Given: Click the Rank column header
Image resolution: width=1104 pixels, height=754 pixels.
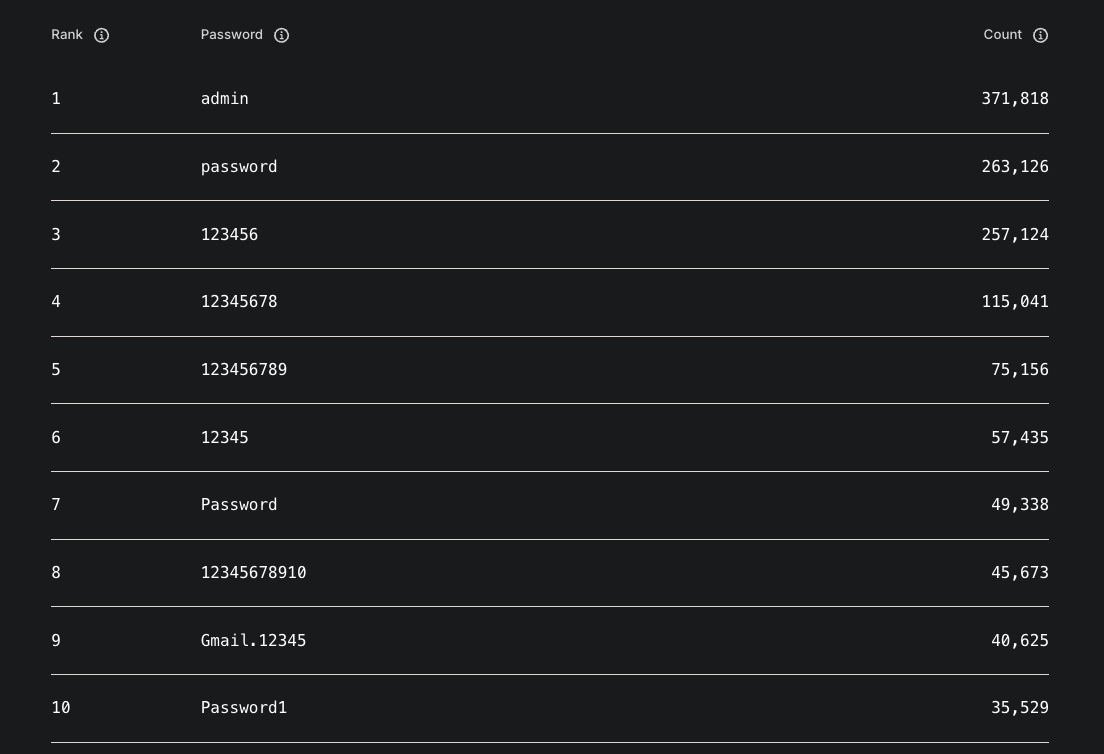Looking at the screenshot, I should tap(67, 35).
